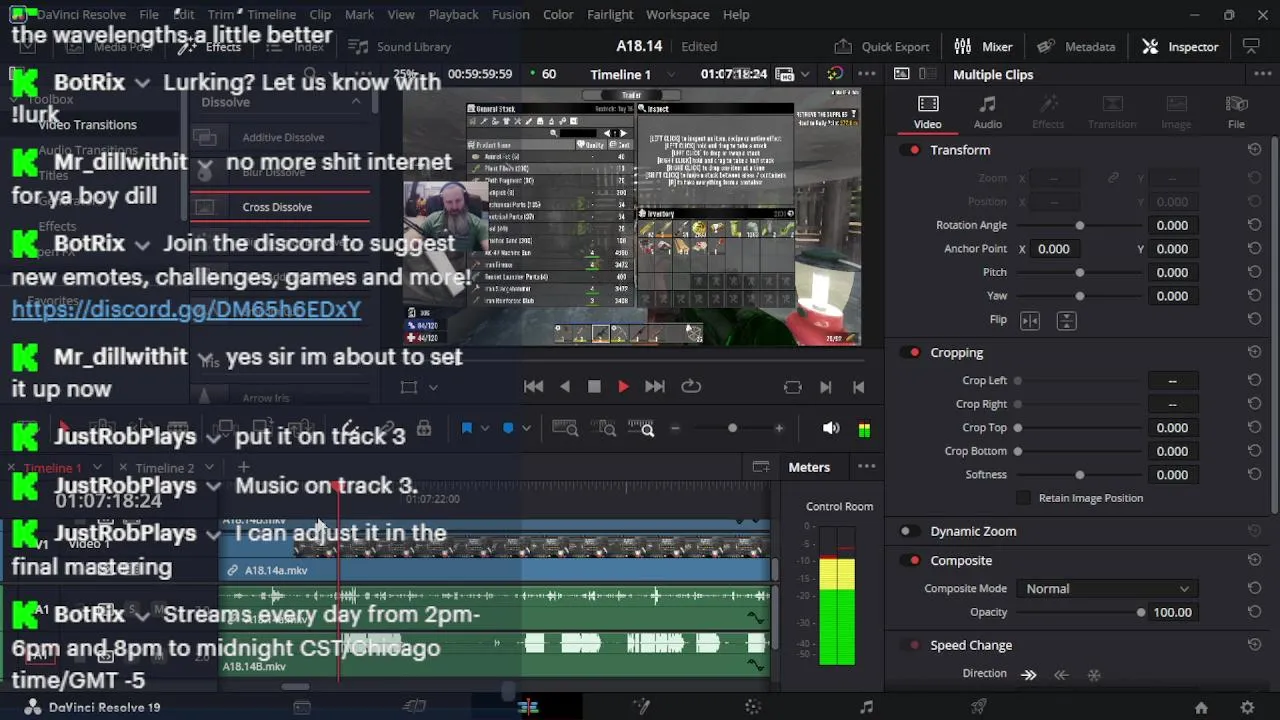Play the timeline with the red play button
Screen dimensions: 1280x720
point(623,386)
